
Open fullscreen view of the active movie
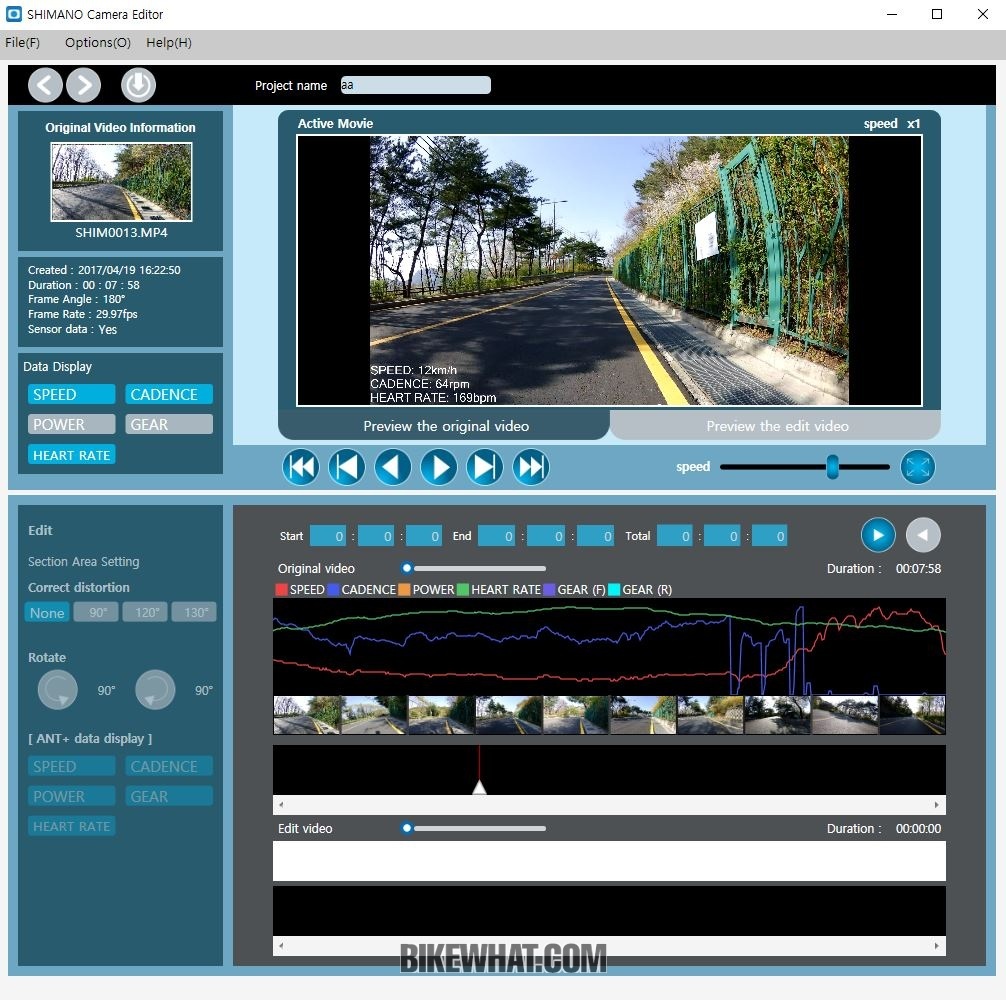[917, 467]
